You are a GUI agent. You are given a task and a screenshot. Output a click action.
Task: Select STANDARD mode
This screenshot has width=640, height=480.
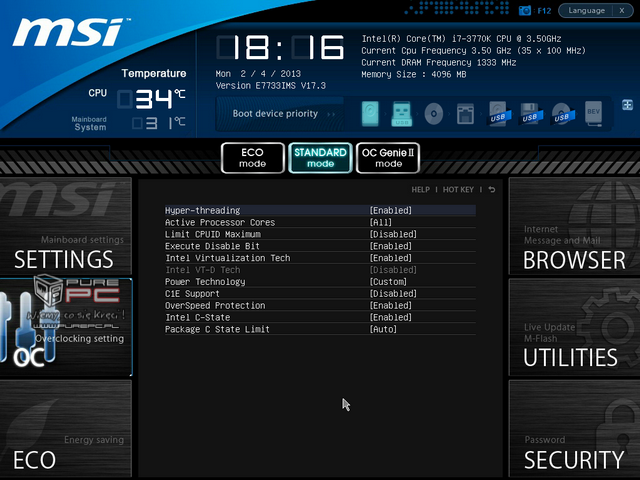pyautogui.click(x=320, y=158)
